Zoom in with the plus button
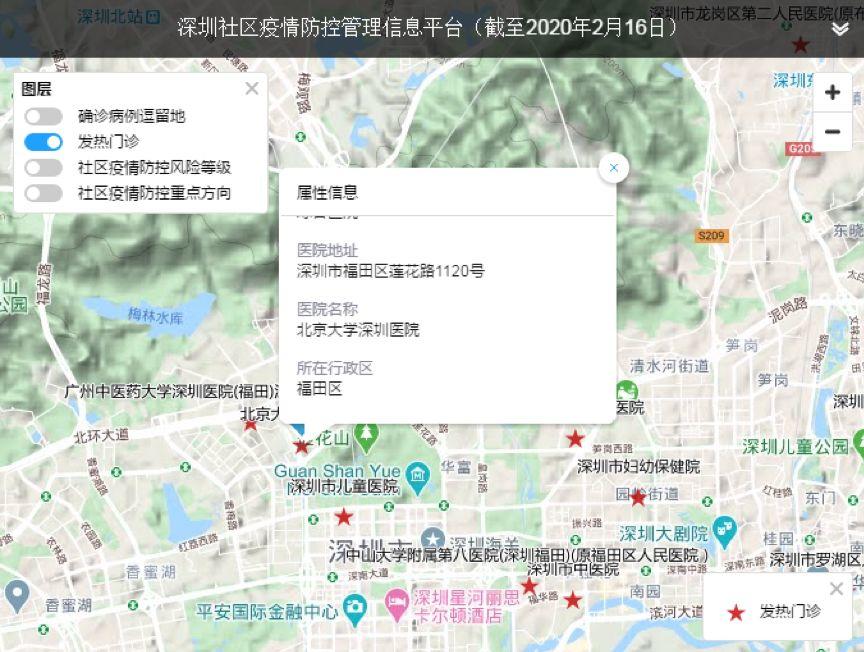This screenshot has width=864, height=652. pyautogui.click(x=833, y=92)
